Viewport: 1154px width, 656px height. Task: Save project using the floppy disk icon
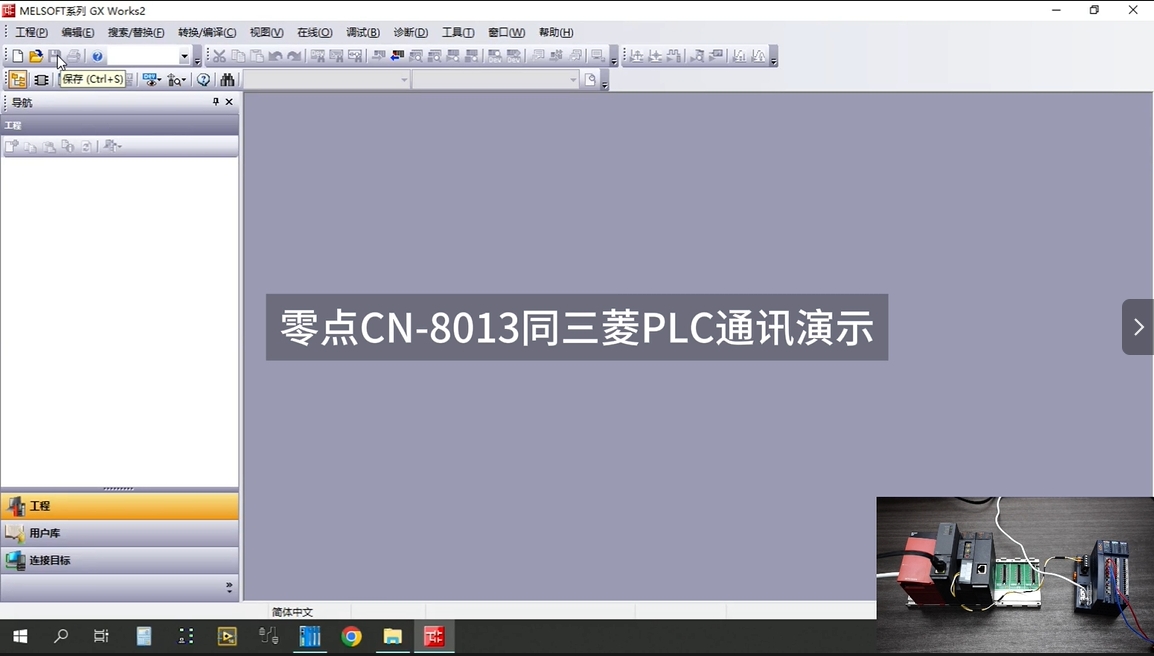click(x=54, y=56)
